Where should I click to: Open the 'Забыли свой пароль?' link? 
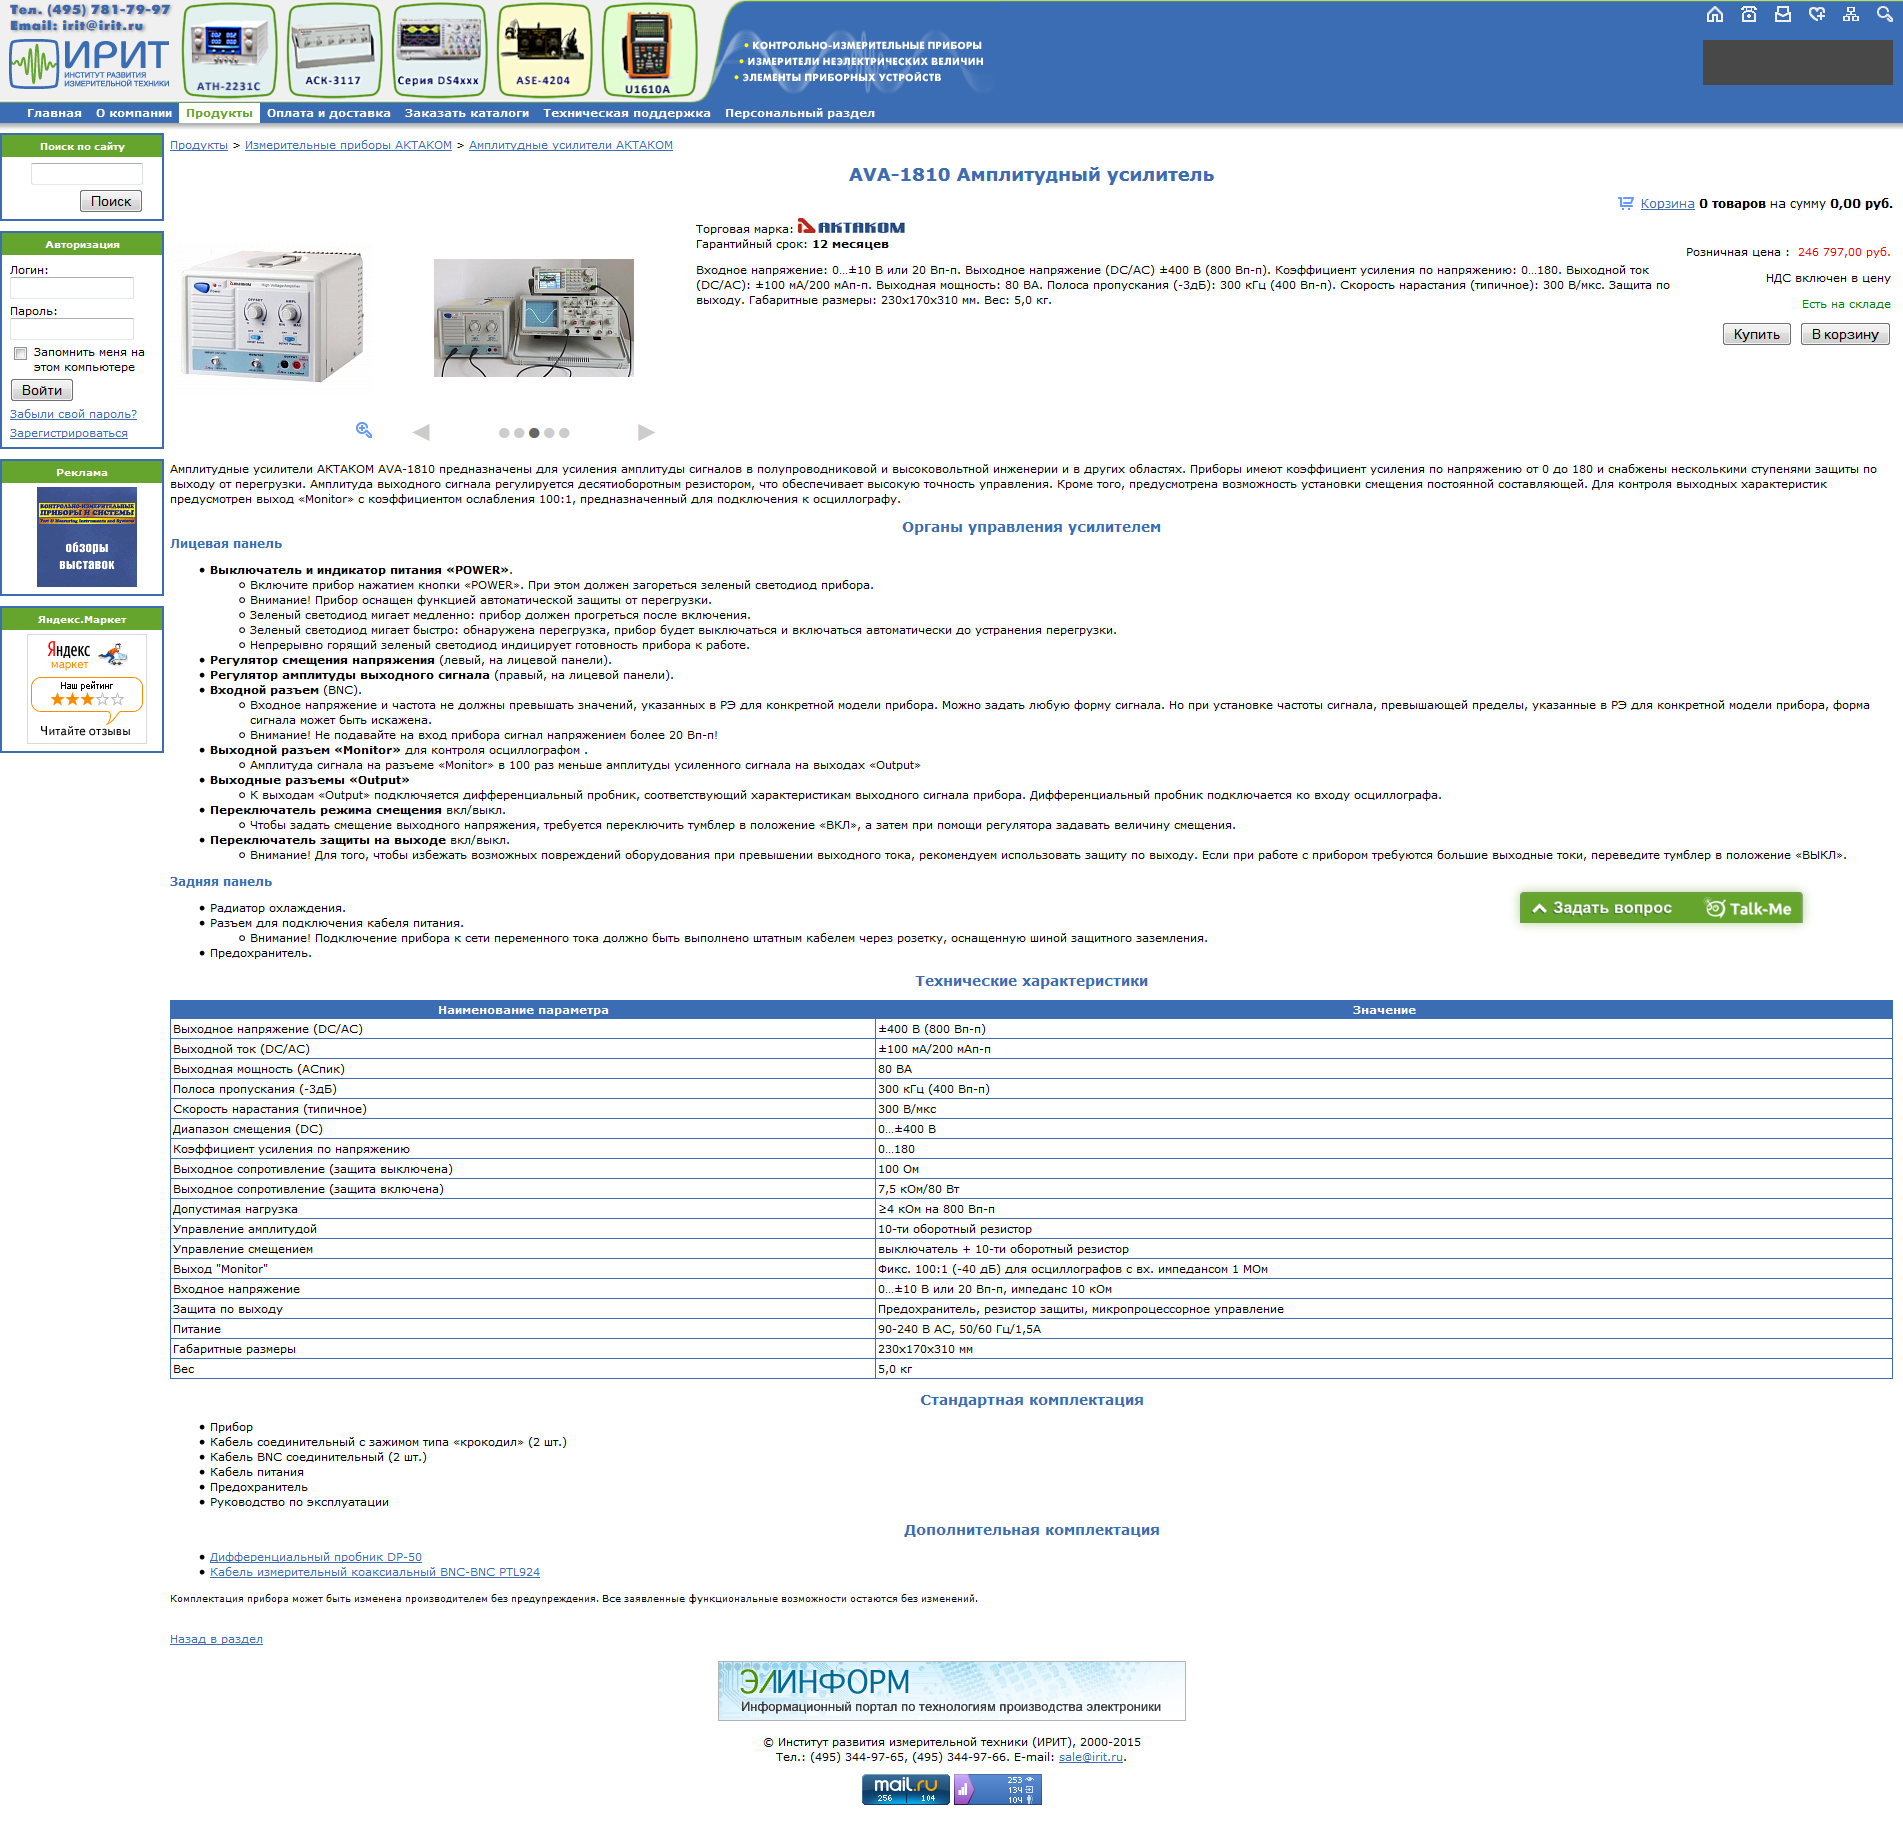point(73,414)
